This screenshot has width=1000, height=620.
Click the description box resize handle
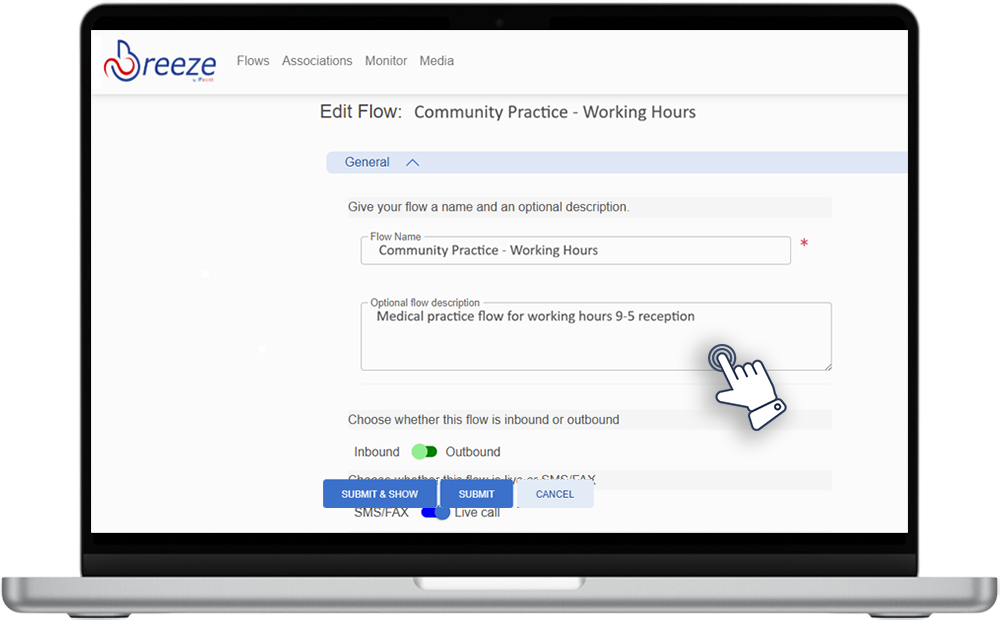click(x=826, y=365)
